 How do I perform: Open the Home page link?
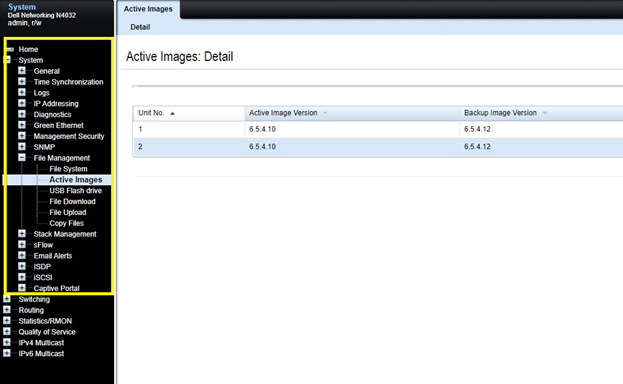point(28,49)
